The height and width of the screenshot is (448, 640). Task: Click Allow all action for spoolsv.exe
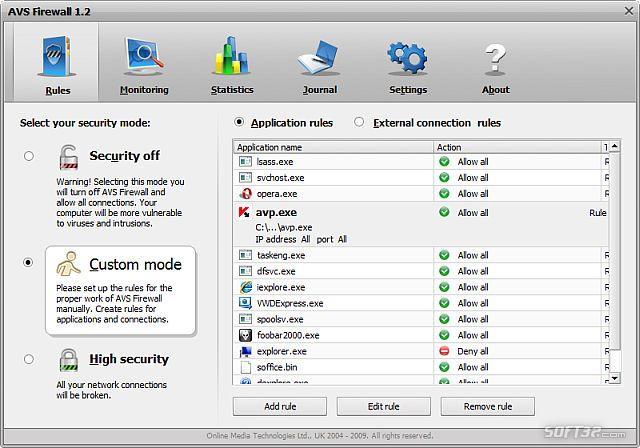coord(473,319)
